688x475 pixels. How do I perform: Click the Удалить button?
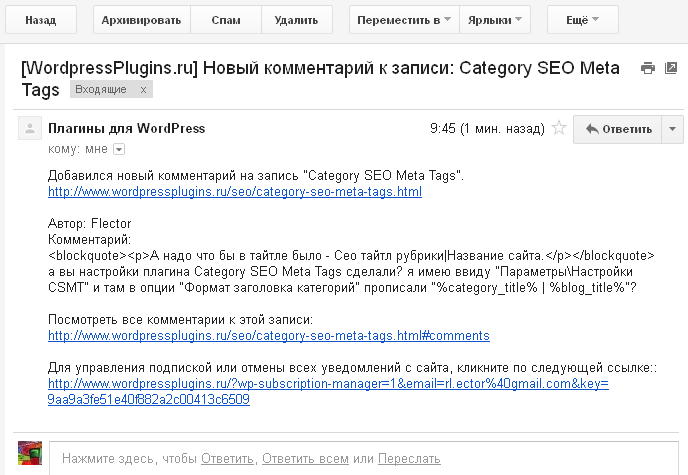pyautogui.click(x=297, y=20)
